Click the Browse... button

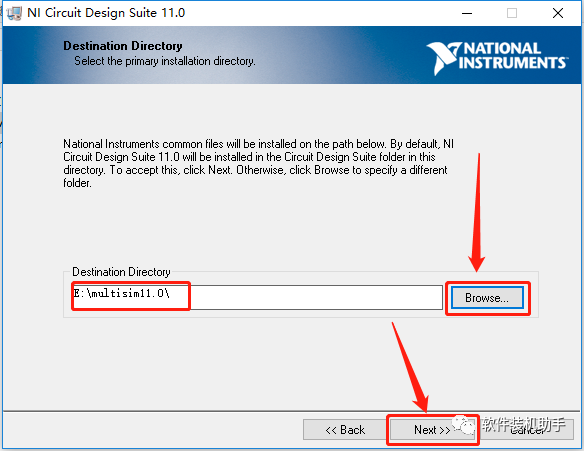click(487, 298)
